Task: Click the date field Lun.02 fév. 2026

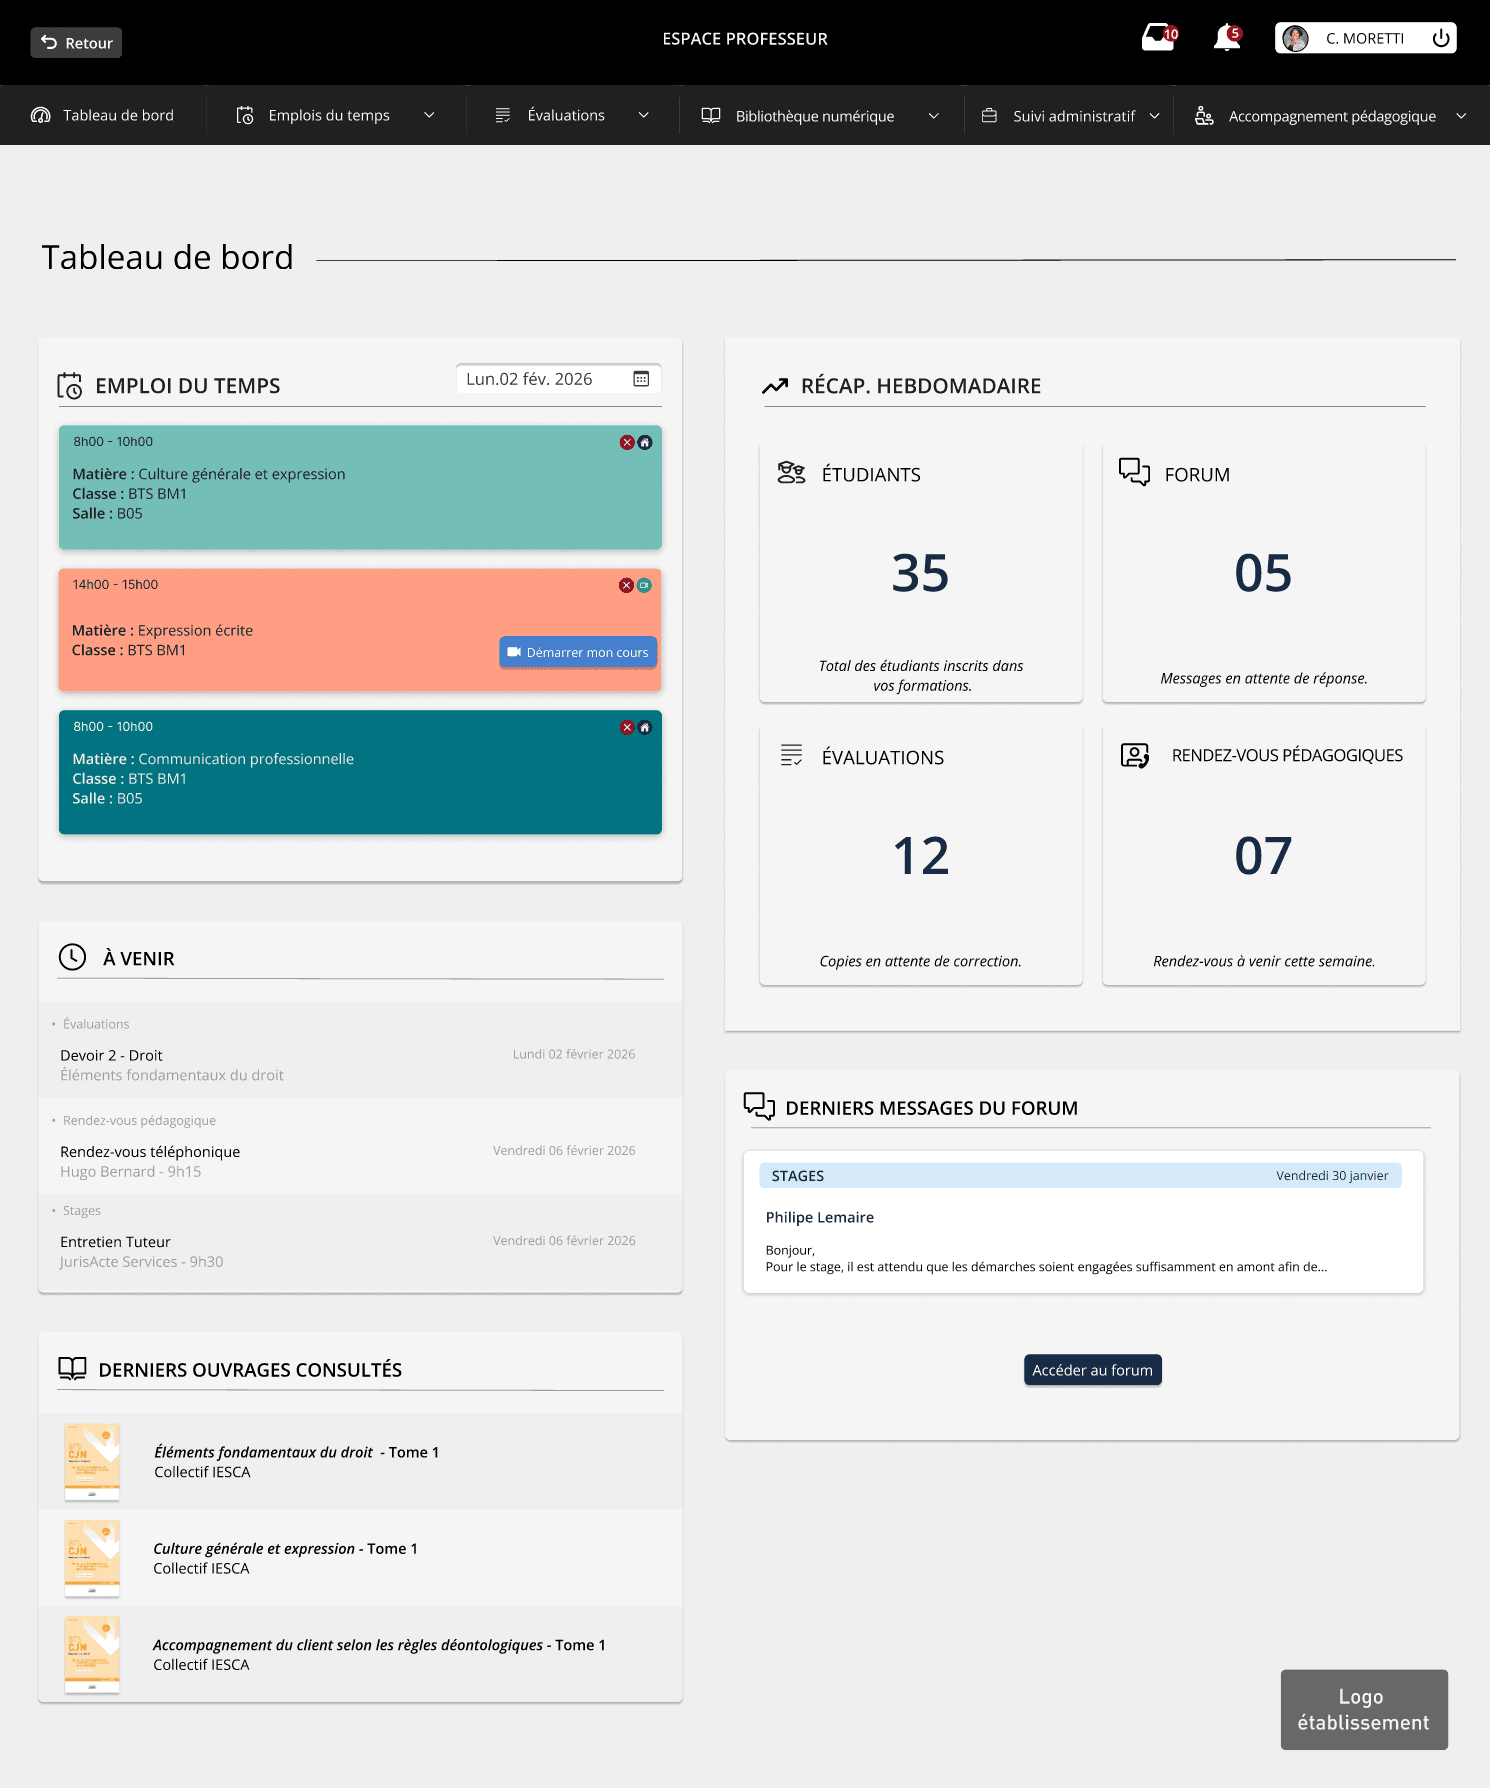Action: click(x=530, y=379)
